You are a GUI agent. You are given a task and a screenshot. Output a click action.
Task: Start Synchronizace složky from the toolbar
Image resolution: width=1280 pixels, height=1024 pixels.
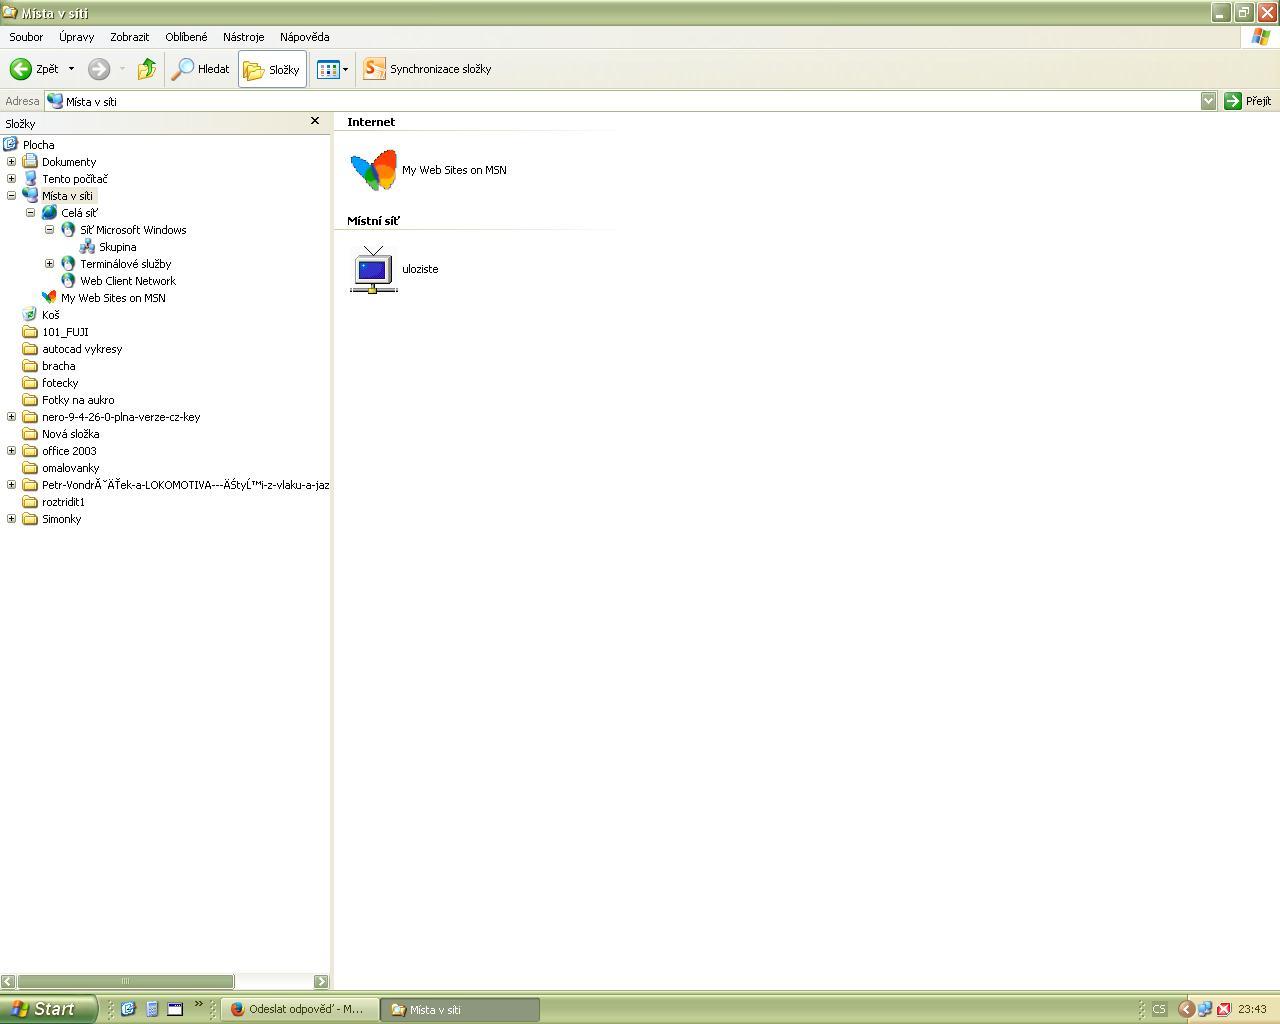coord(427,69)
